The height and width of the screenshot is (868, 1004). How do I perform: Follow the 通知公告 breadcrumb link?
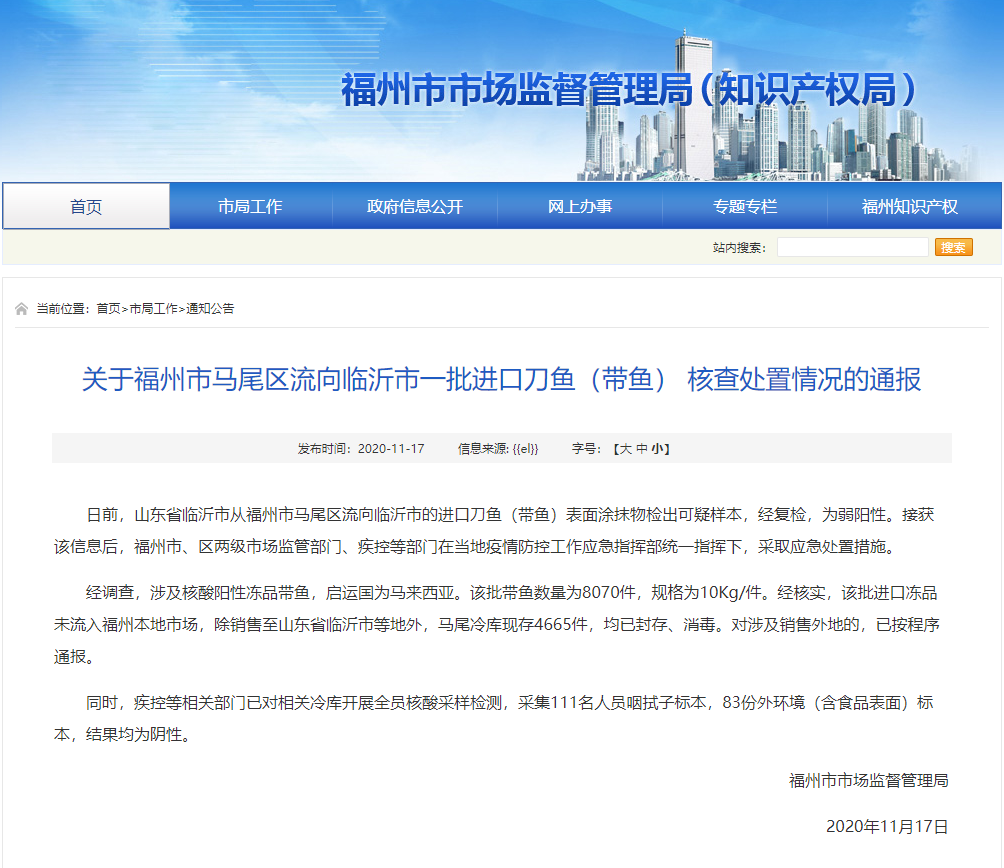(x=210, y=309)
